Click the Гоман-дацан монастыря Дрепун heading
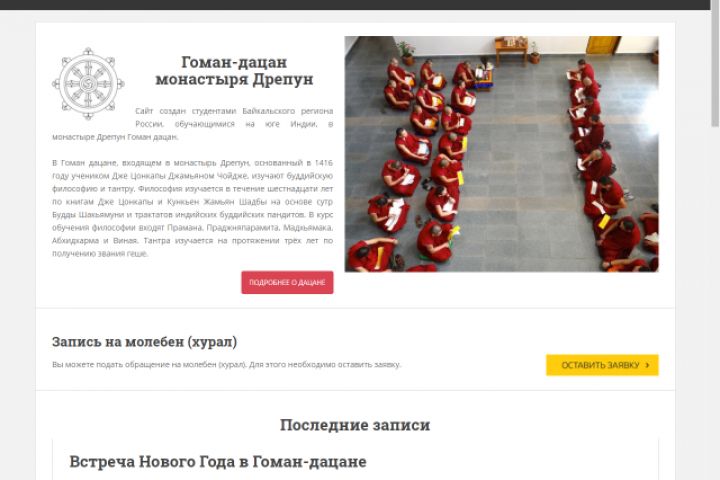The image size is (720, 480). (x=234, y=70)
